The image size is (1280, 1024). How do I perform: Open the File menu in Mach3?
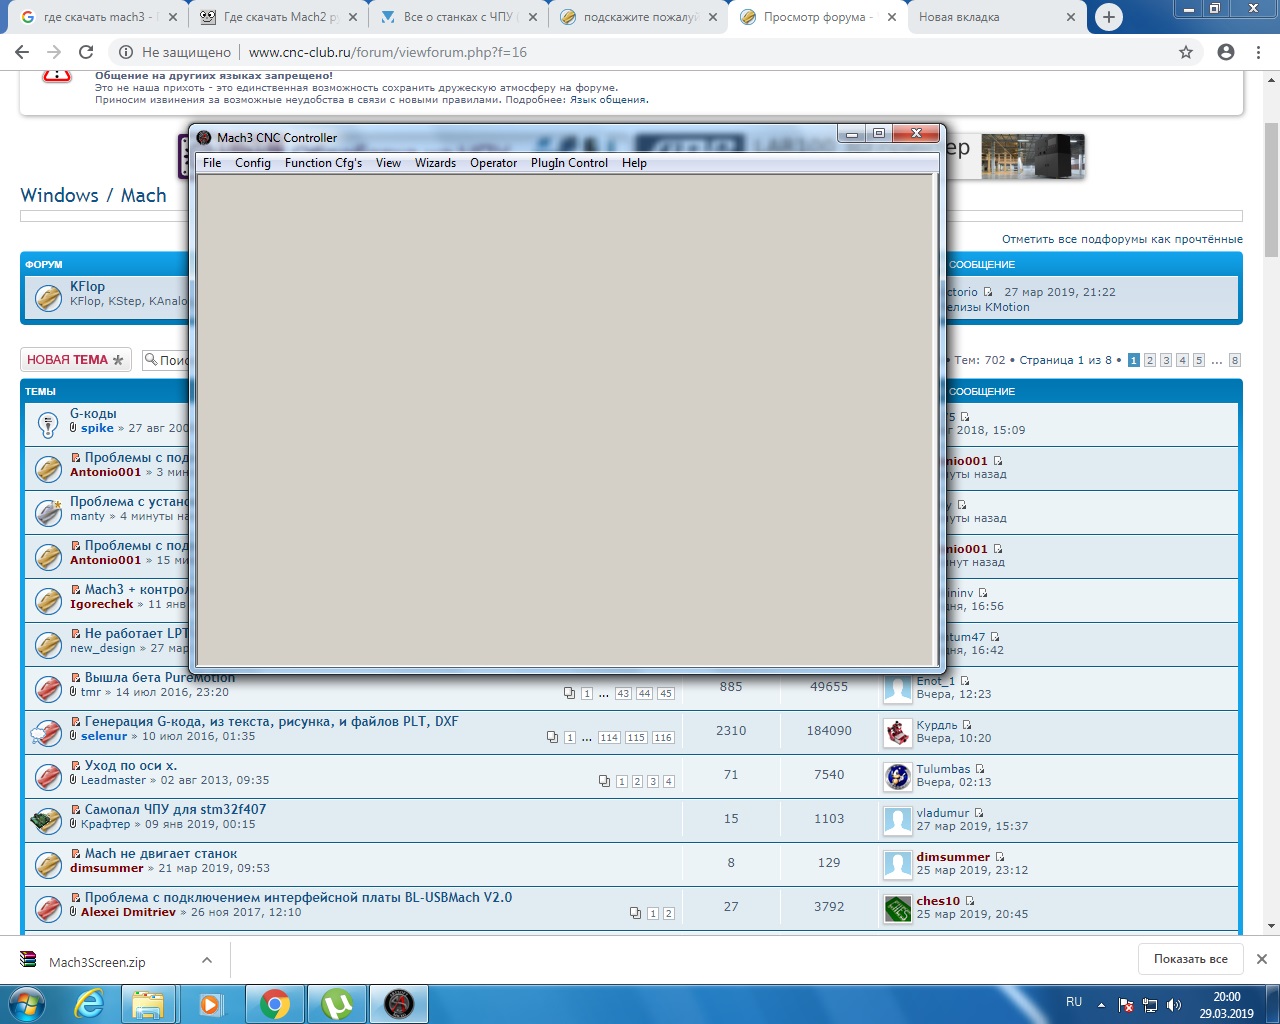tap(212, 163)
